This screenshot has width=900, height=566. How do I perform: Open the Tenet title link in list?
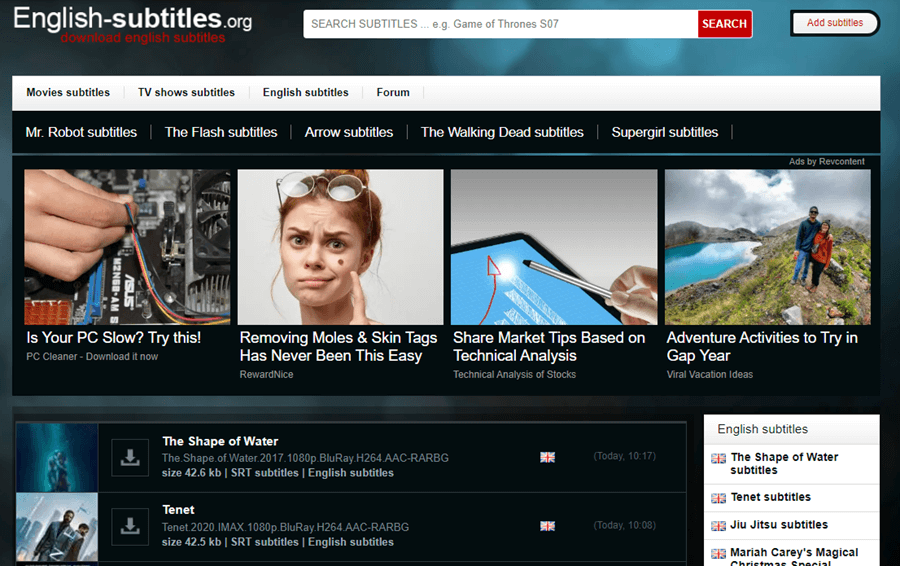178,510
